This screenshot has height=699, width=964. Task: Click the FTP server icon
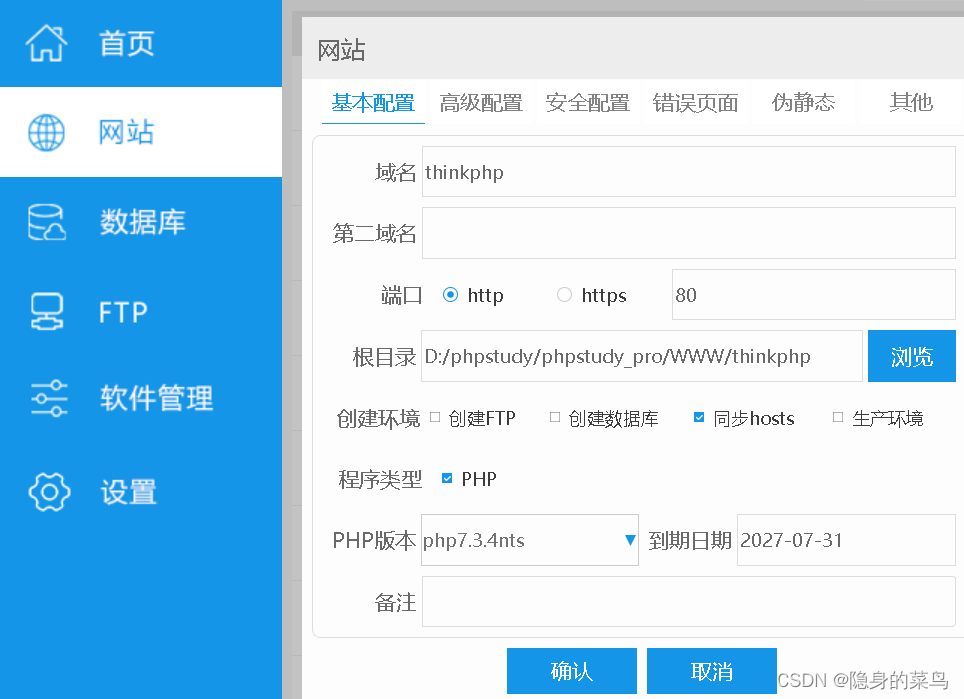pos(47,312)
